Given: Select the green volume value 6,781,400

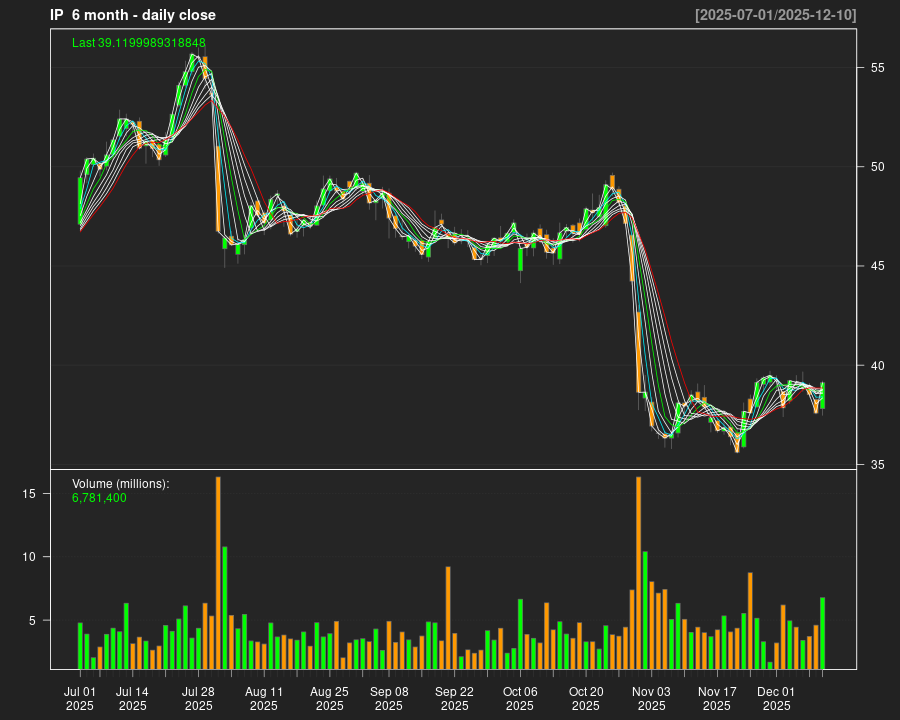Looking at the screenshot, I should click(99, 497).
